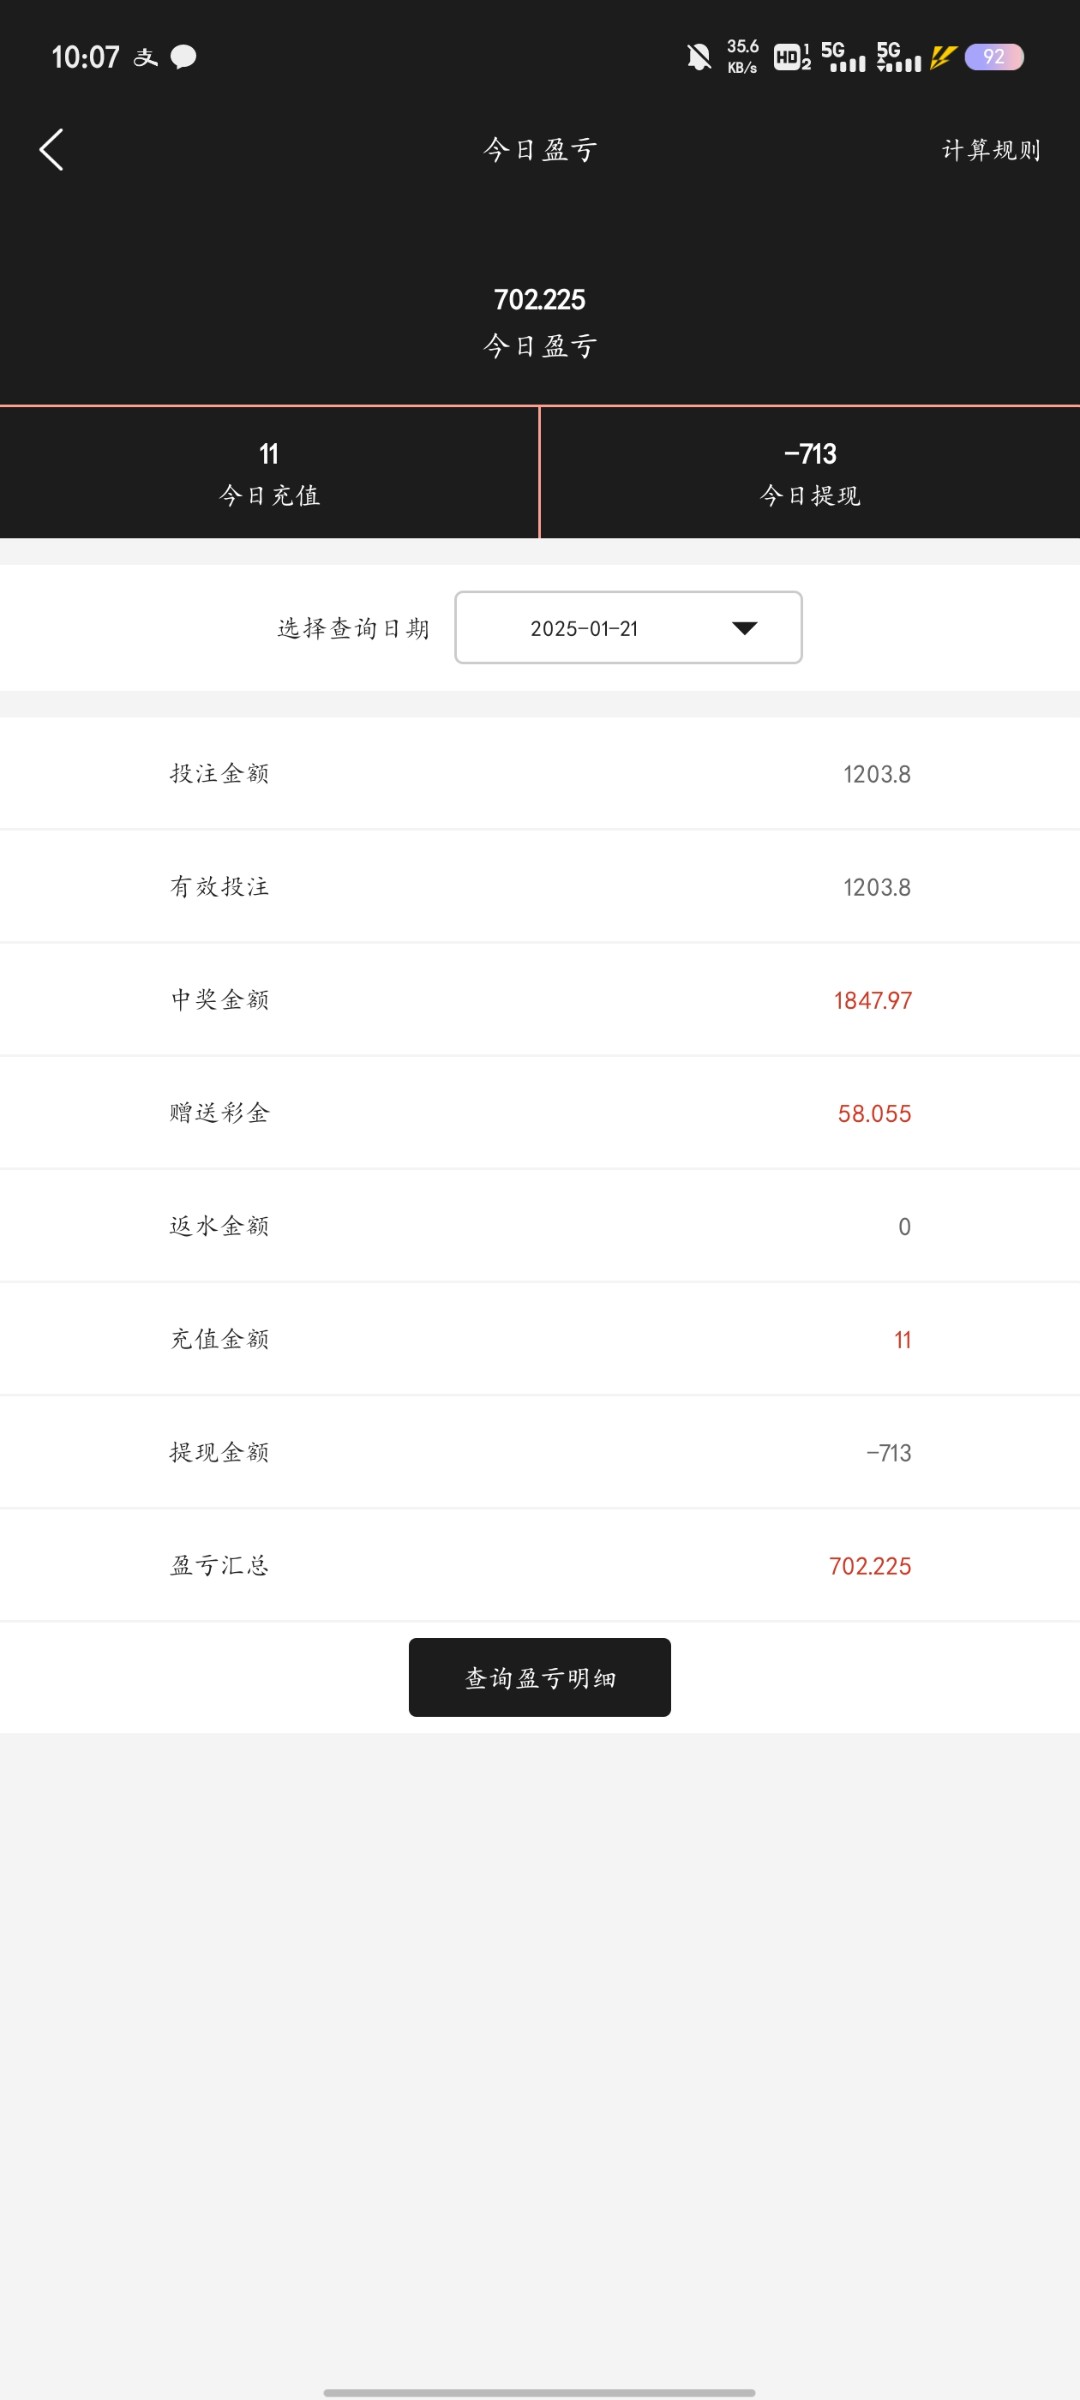This screenshot has width=1080, height=2400.
Task: Tap the chat bubble status icon
Action: click(x=184, y=57)
